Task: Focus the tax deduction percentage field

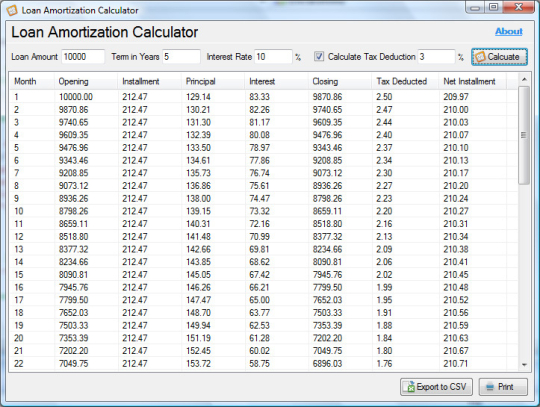Action: [436, 56]
